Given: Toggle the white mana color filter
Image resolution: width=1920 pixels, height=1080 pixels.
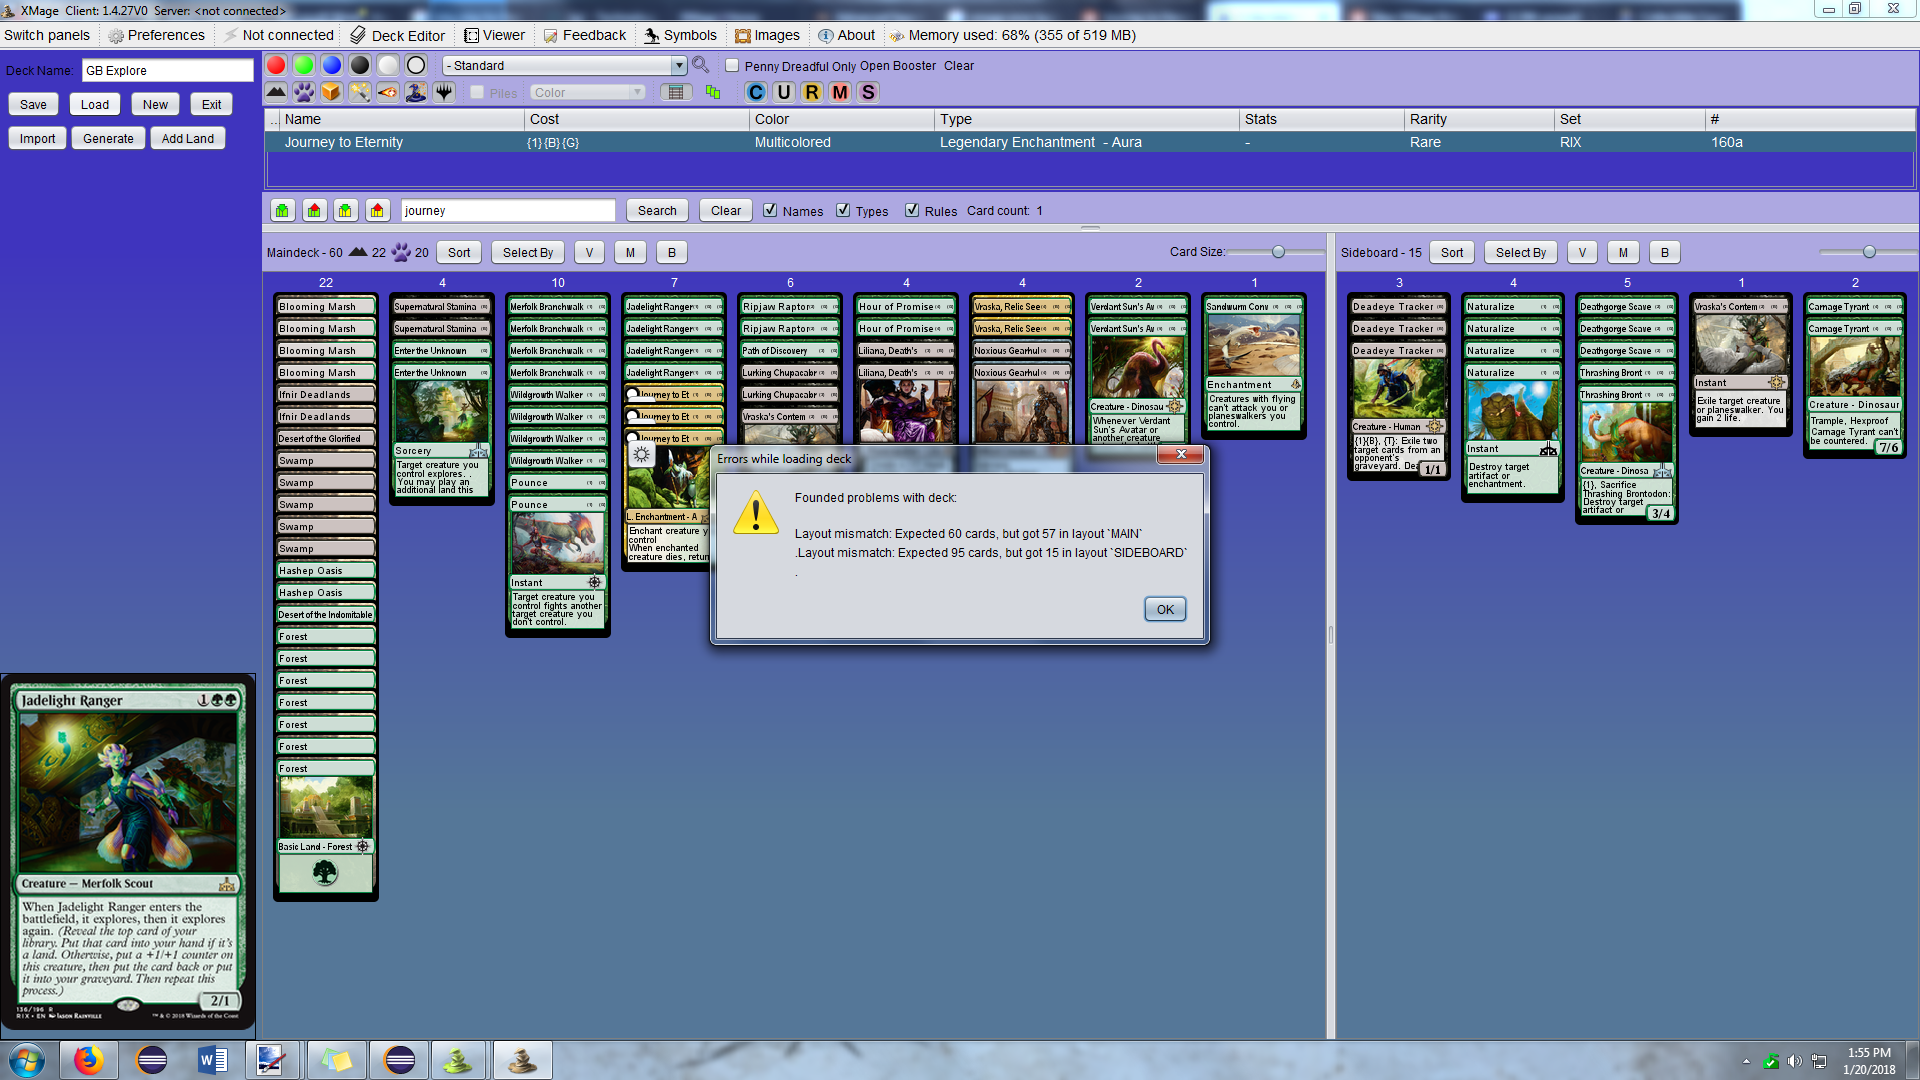Looking at the screenshot, I should (x=388, y=65).
